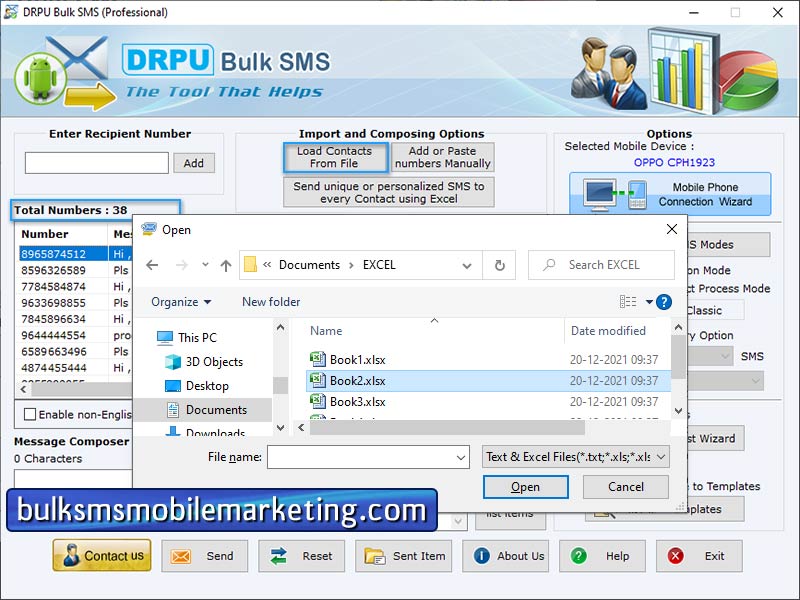Open the Organize menu
The height and width of the screenshot is (600, 800).
click(x=180, y=302)
